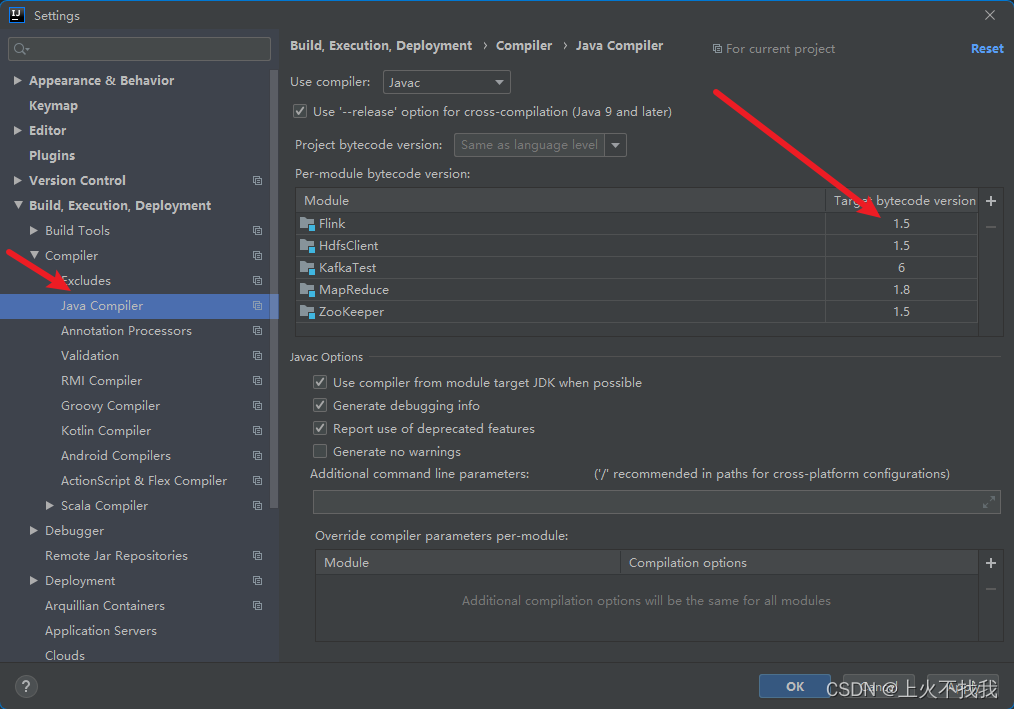
Task: Click the project-level icon beside Remote Jar Repositories
Action: (257, 556)
